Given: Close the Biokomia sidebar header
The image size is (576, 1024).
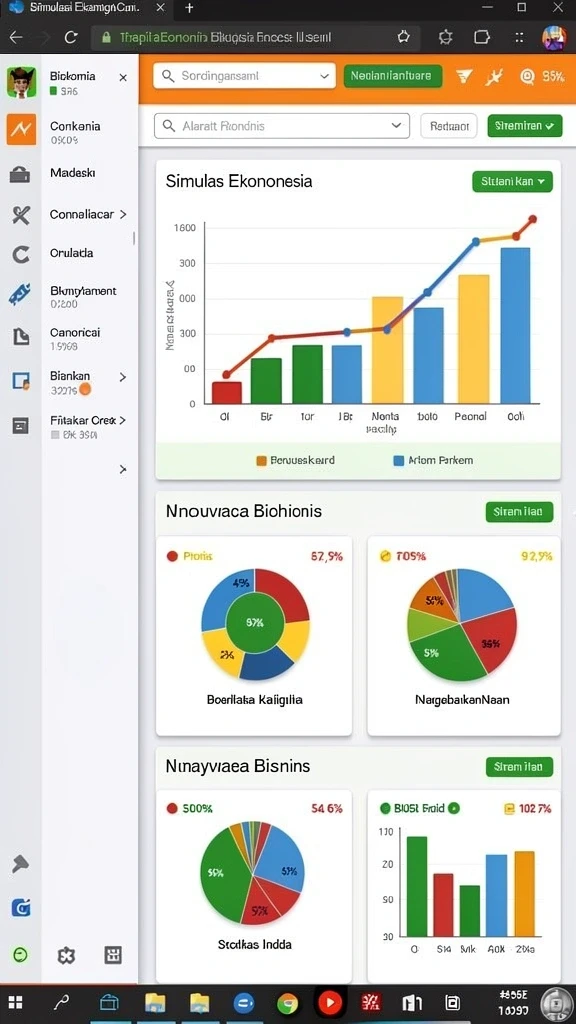Looking at the screenshot, I should [123, 78].
